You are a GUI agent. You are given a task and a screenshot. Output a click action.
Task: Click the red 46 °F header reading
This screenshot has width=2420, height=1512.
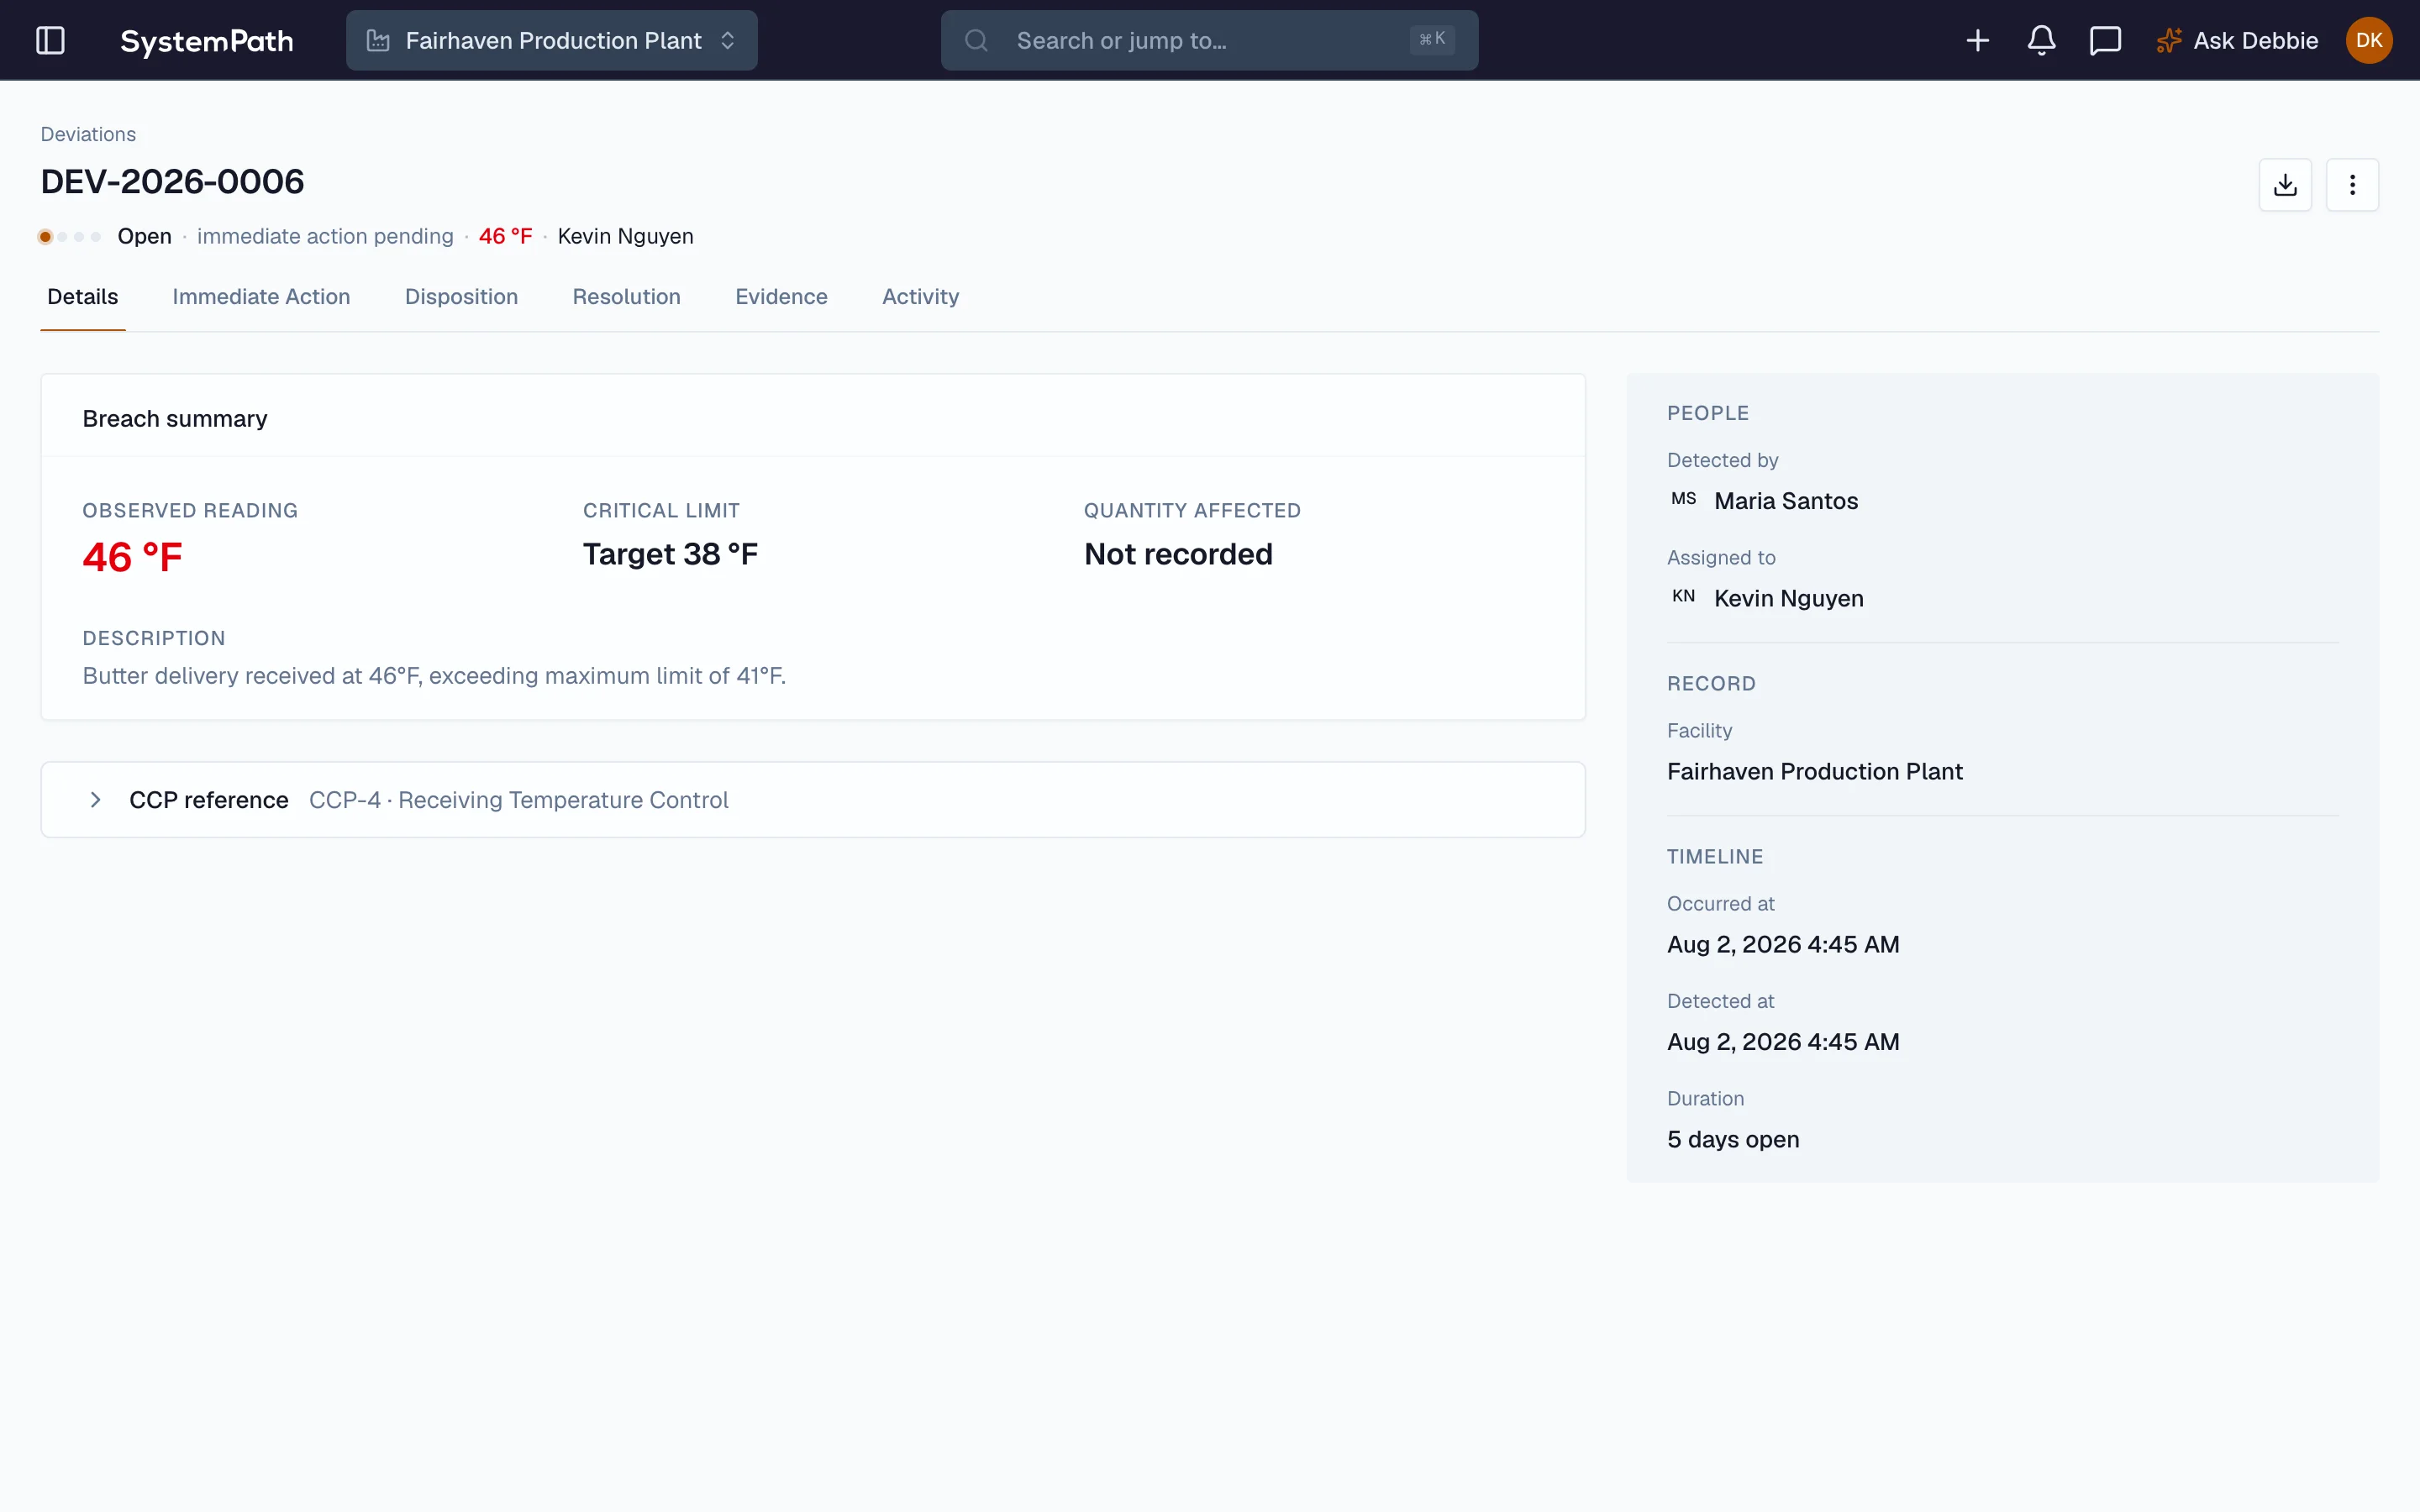(x=505, y=237)
